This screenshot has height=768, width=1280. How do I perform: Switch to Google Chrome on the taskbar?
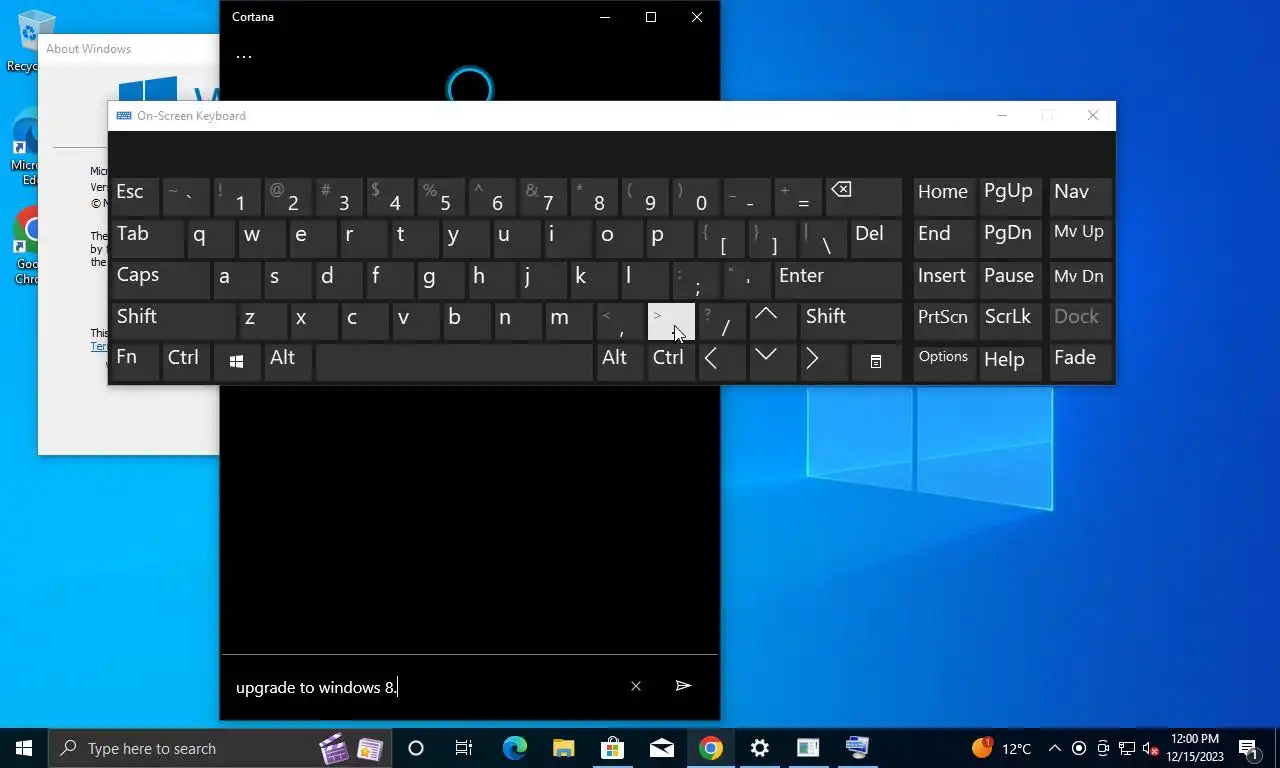(711, 748)
